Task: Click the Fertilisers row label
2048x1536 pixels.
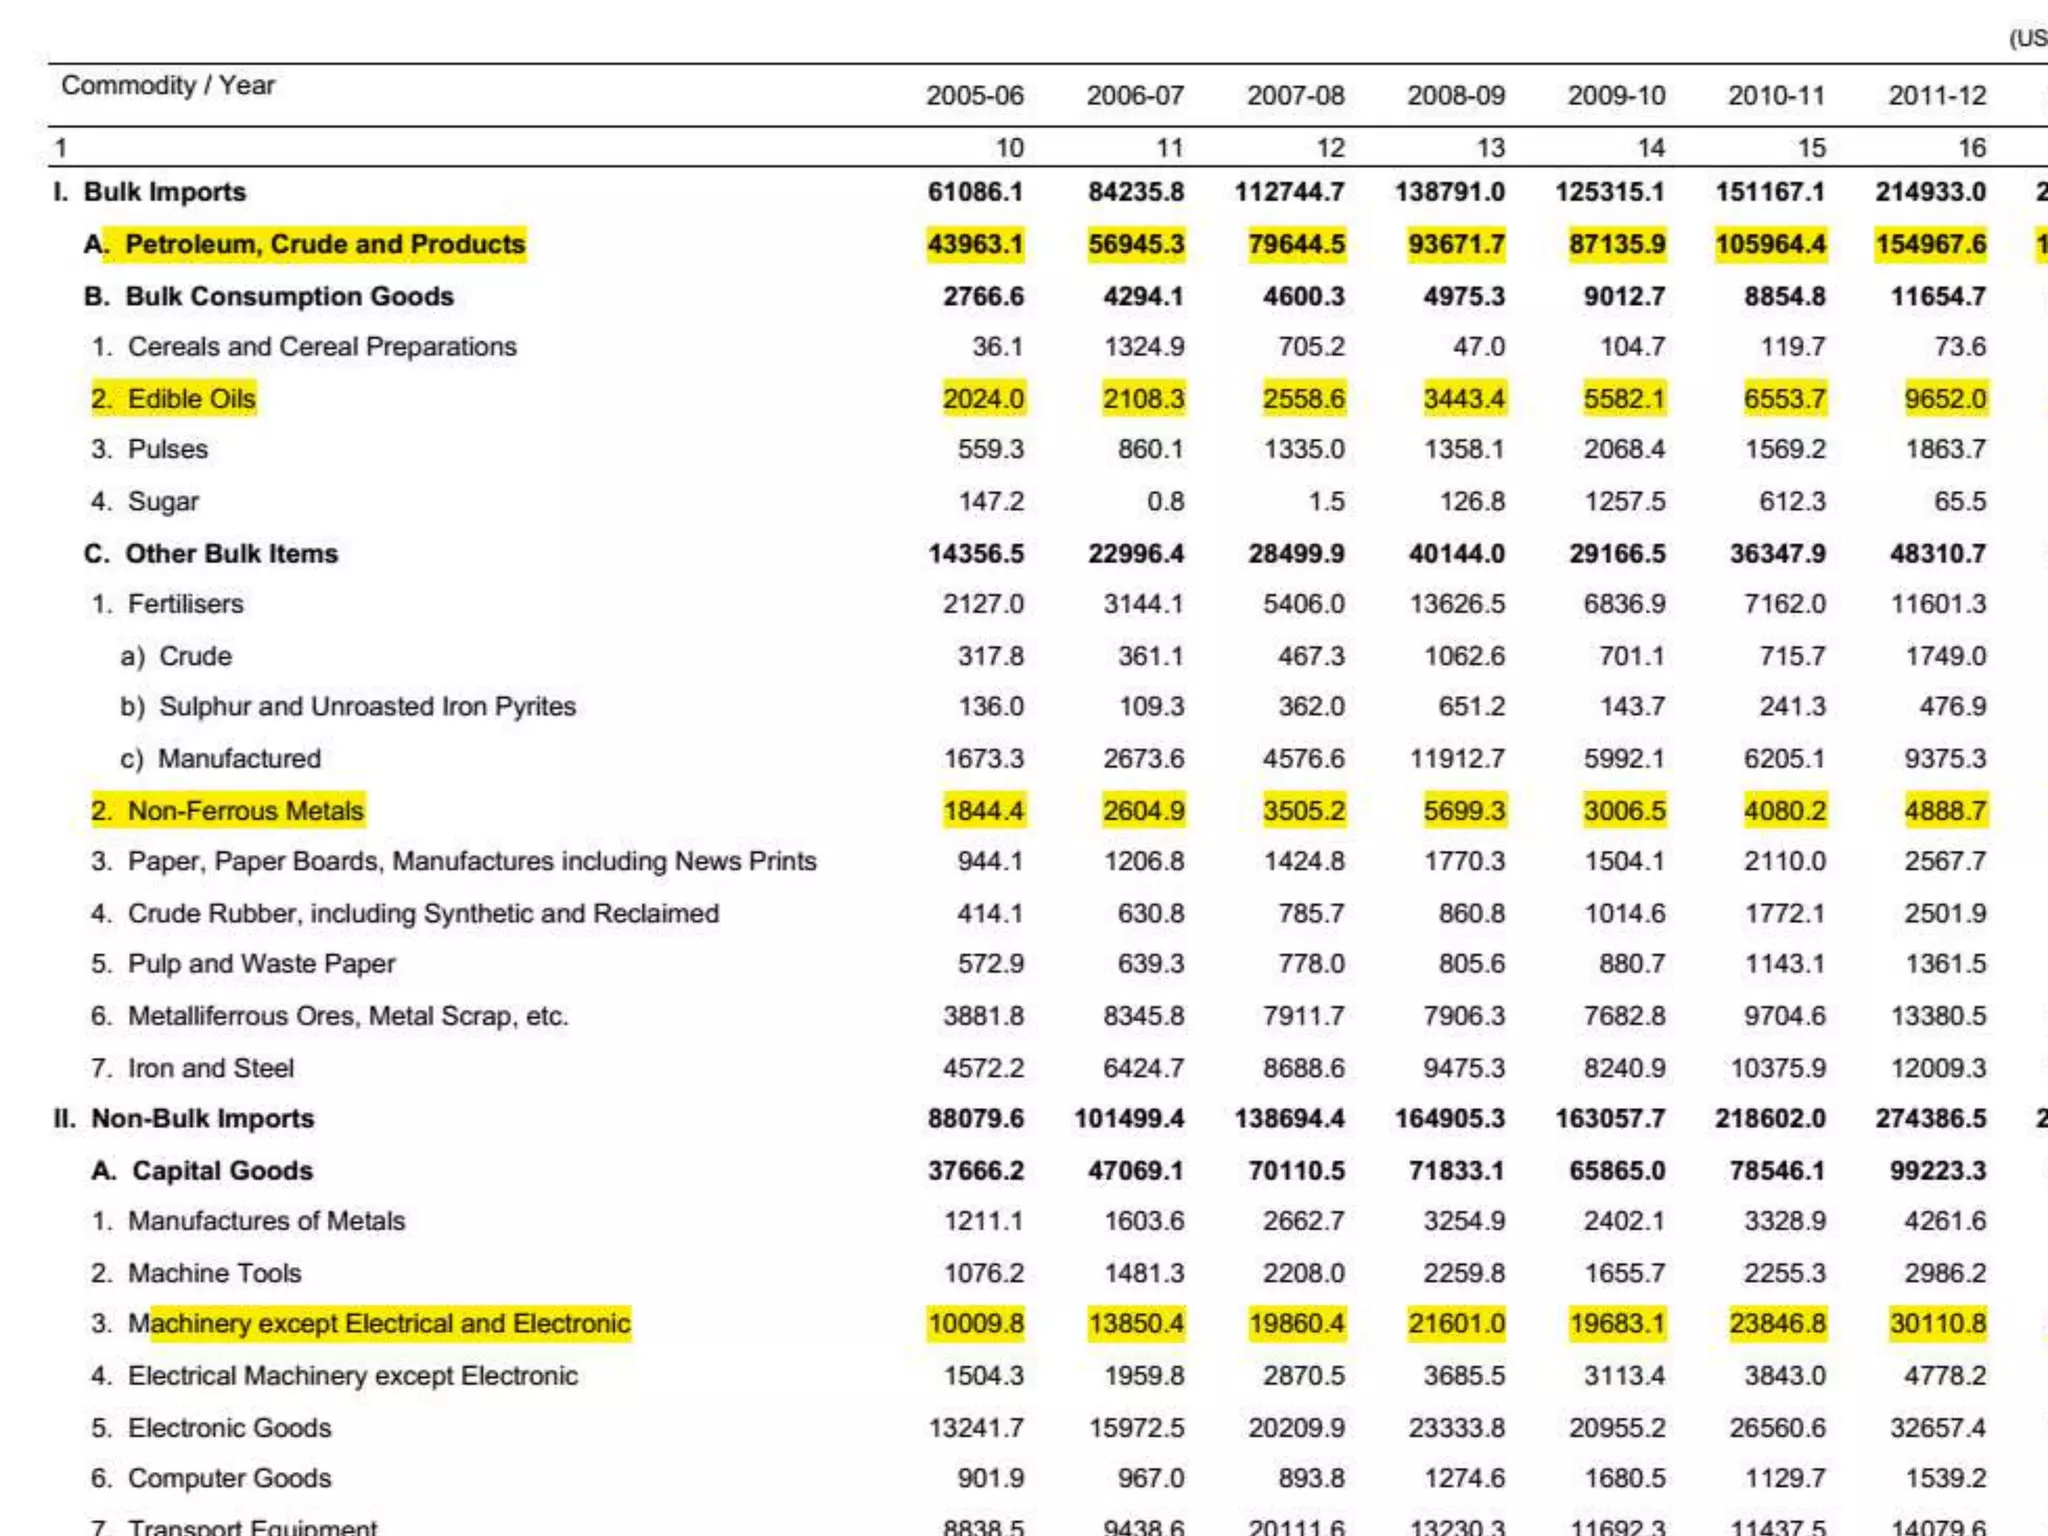Action: click(185, 604)
